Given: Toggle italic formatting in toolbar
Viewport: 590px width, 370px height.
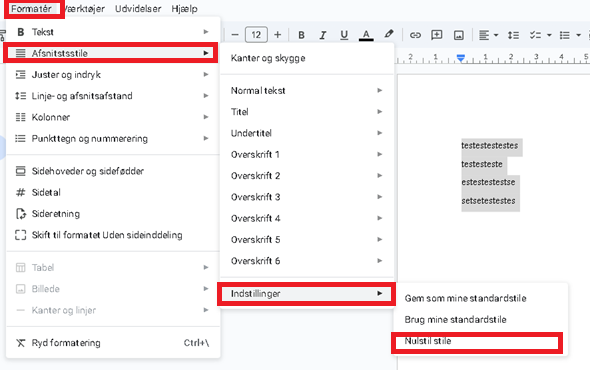Looking at the screenshot, I should coord(322,35).
